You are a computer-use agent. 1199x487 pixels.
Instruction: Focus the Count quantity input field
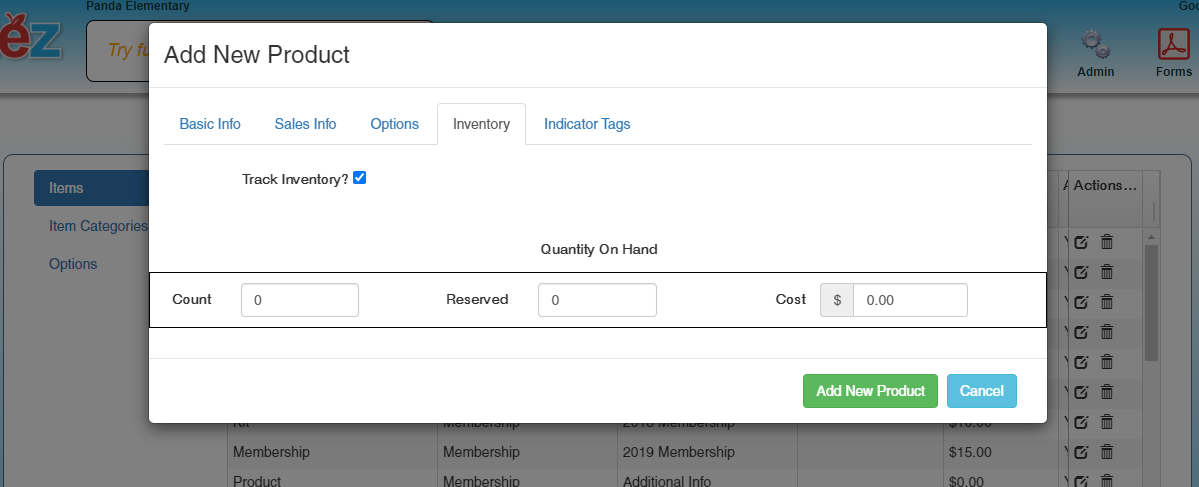(300, 300)
